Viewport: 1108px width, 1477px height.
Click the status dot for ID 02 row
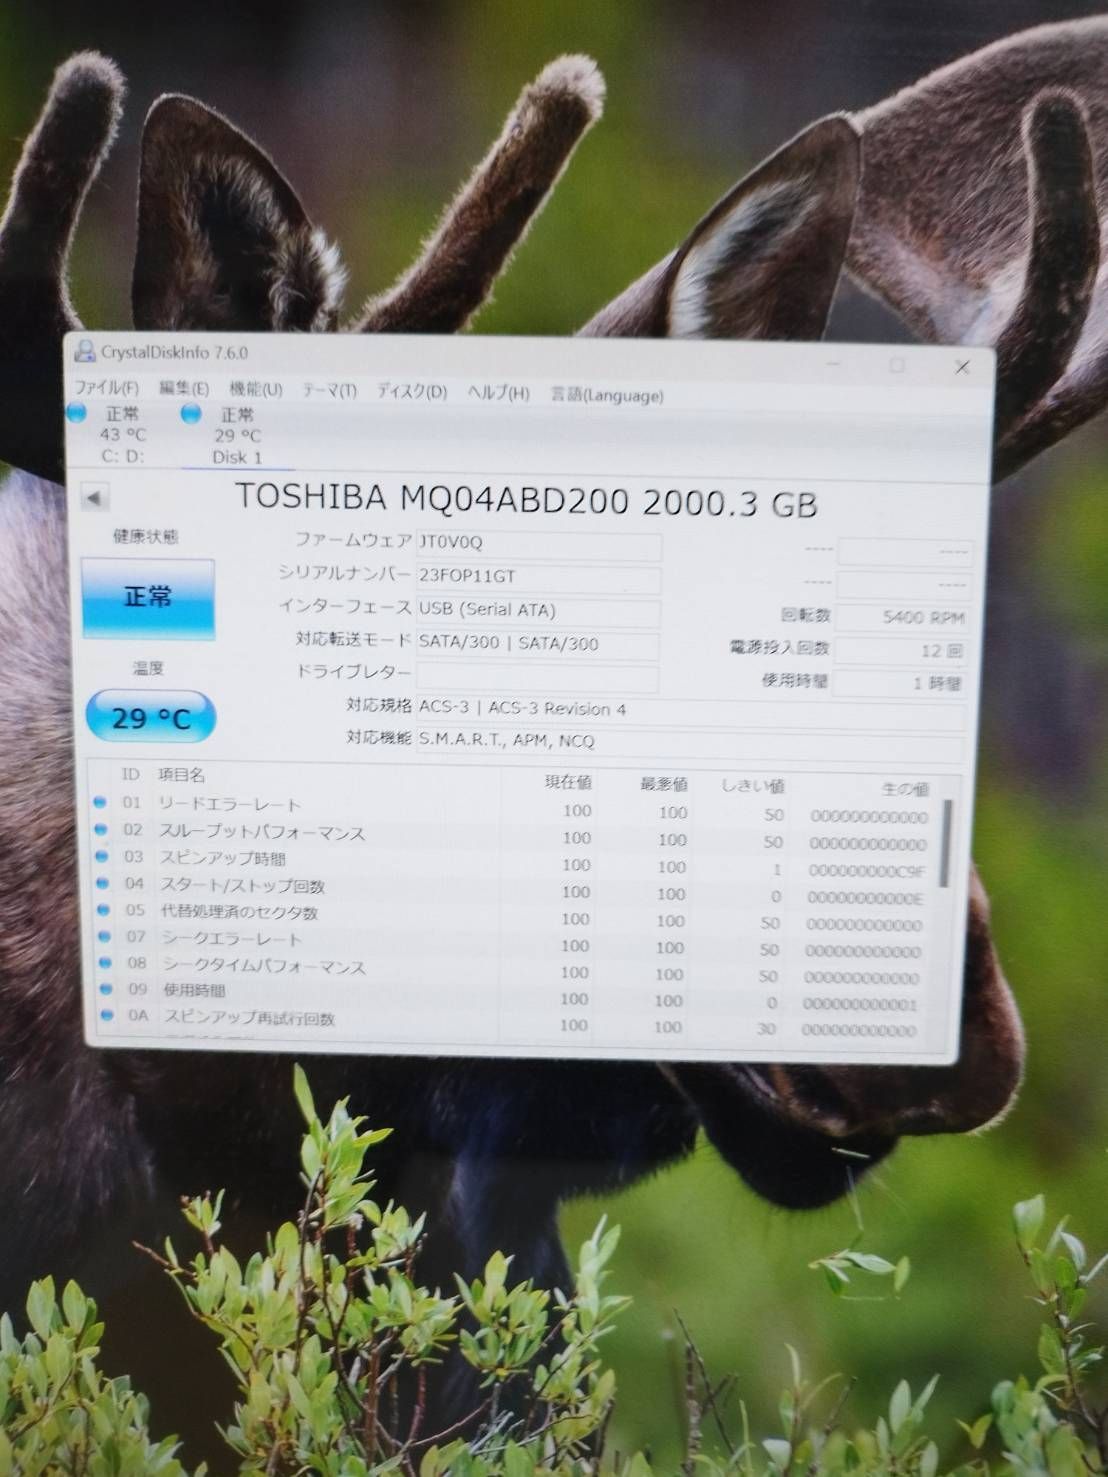click(x=100, y=829)
